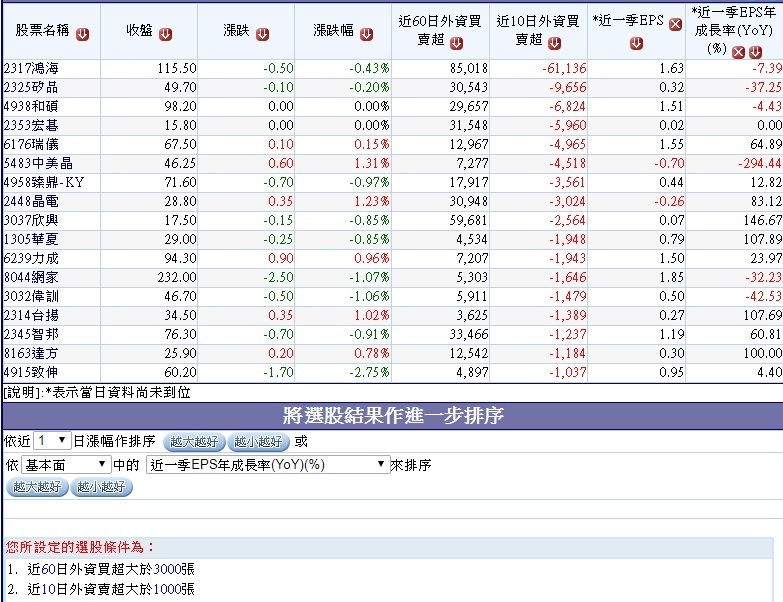Sort by 近一季EPS using arrow icon
This screenshot has height=602, width=783.
636,44
